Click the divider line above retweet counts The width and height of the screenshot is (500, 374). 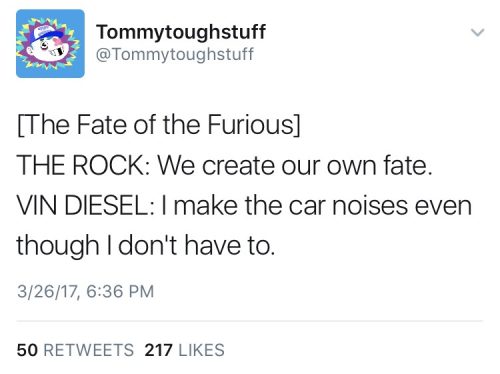(x=249, y=321)
